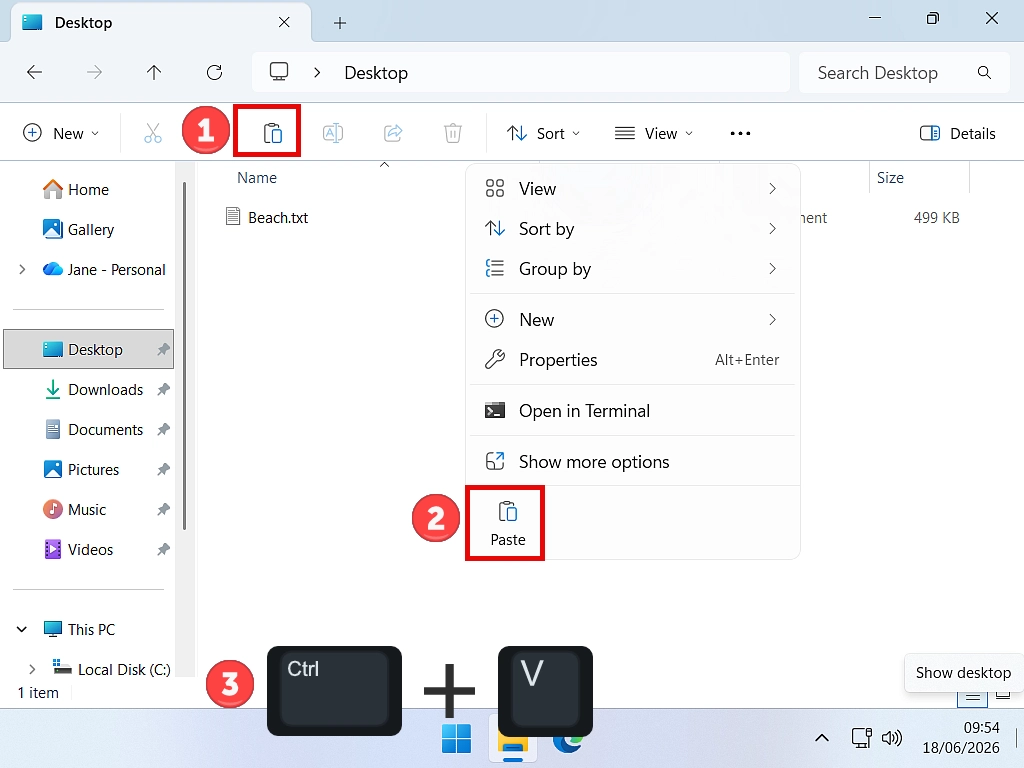
Task: Collapse the This PC tree node
Action: pos(22,630)
